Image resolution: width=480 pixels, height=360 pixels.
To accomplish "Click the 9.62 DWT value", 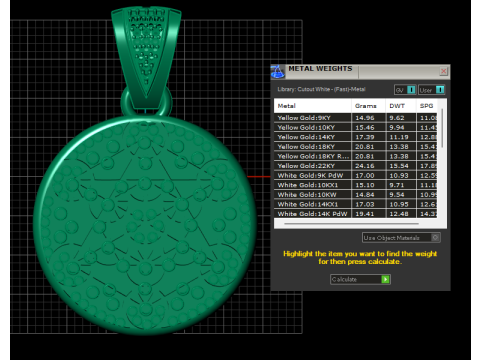I will (x=397, y=118).
